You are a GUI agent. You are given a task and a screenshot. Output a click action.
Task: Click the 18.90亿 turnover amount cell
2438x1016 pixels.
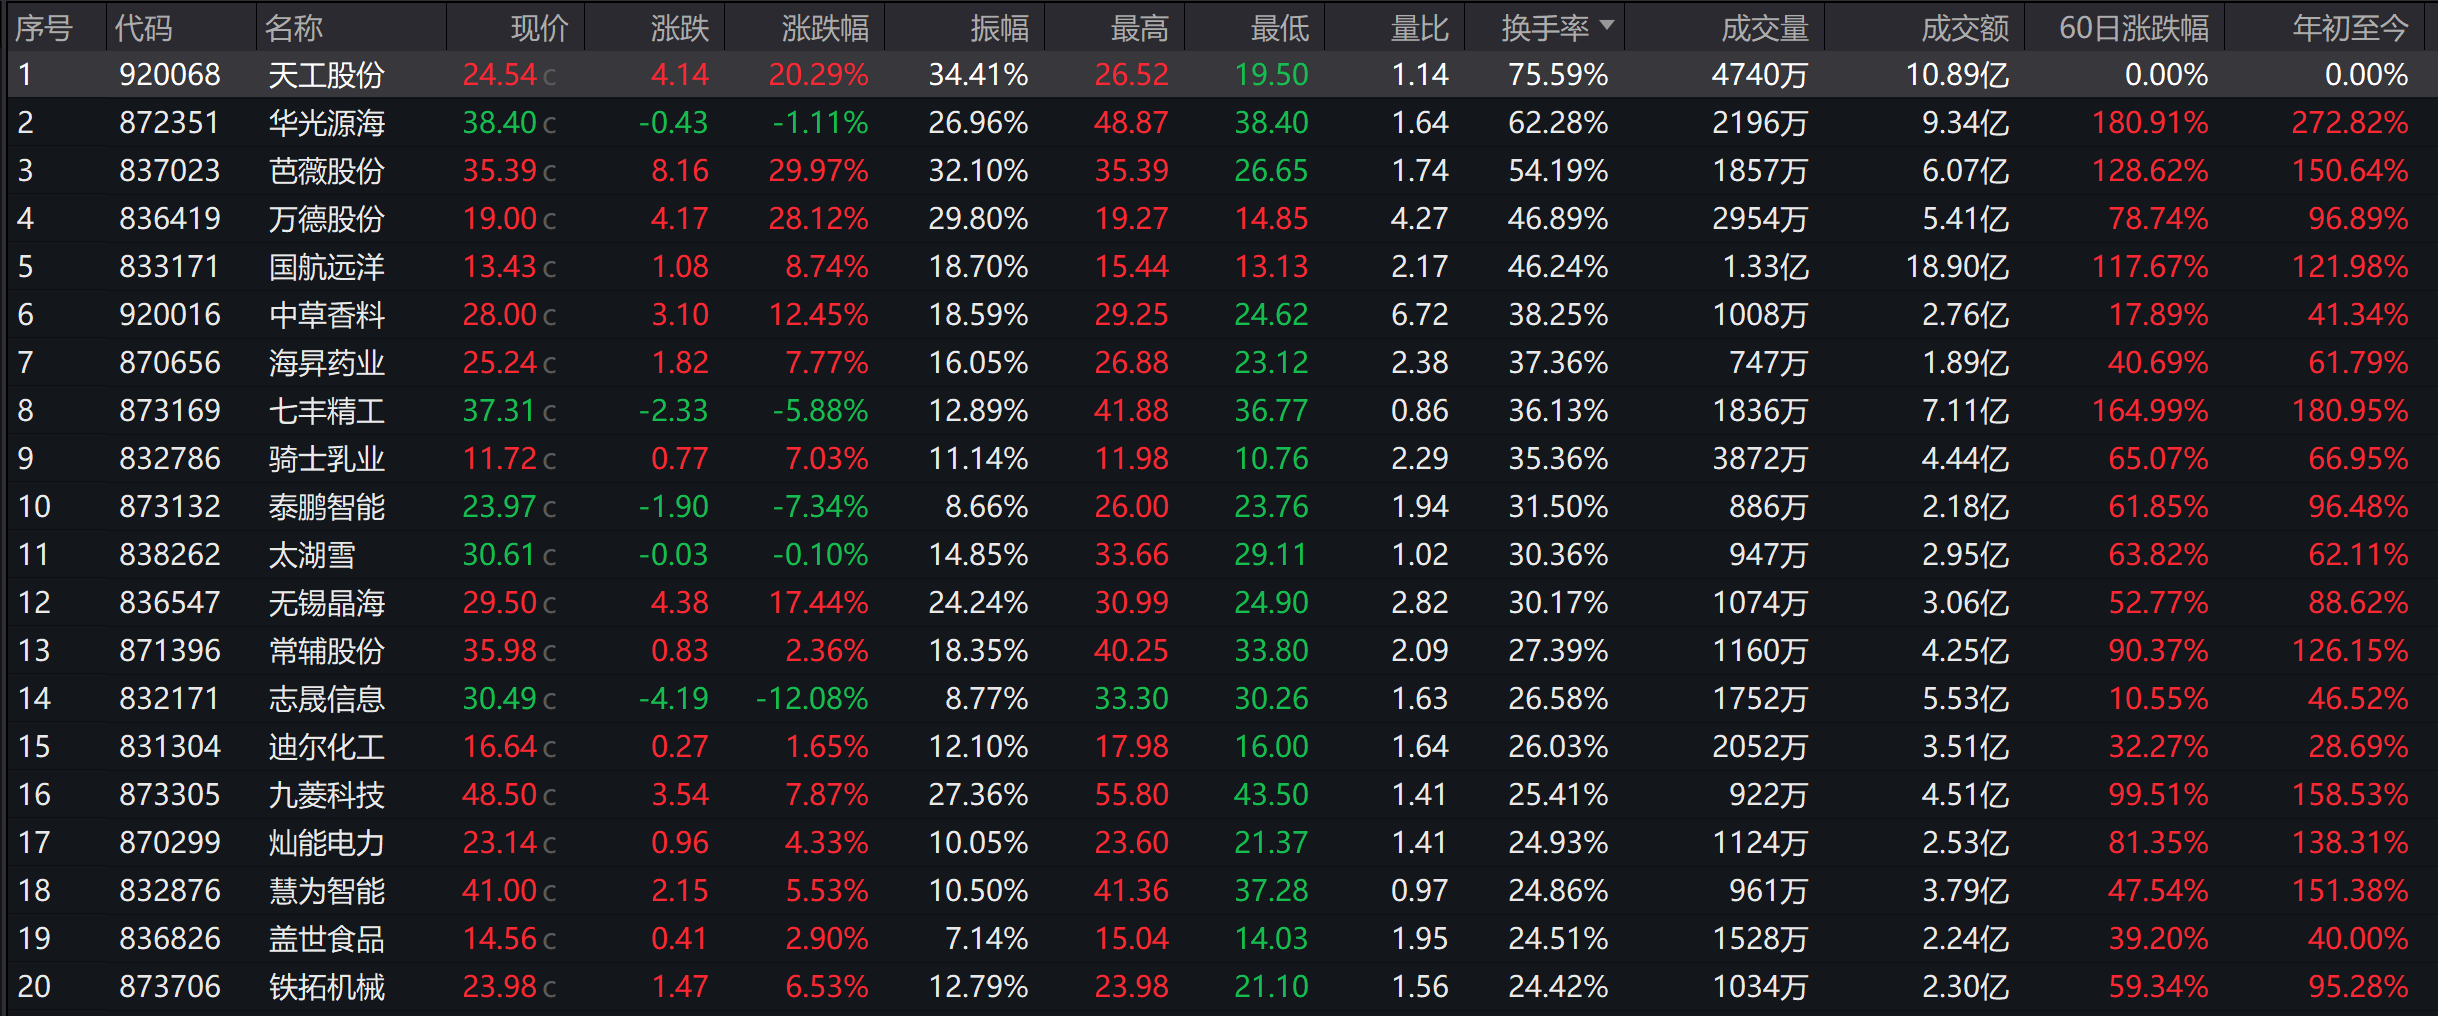coord(1957,267)
